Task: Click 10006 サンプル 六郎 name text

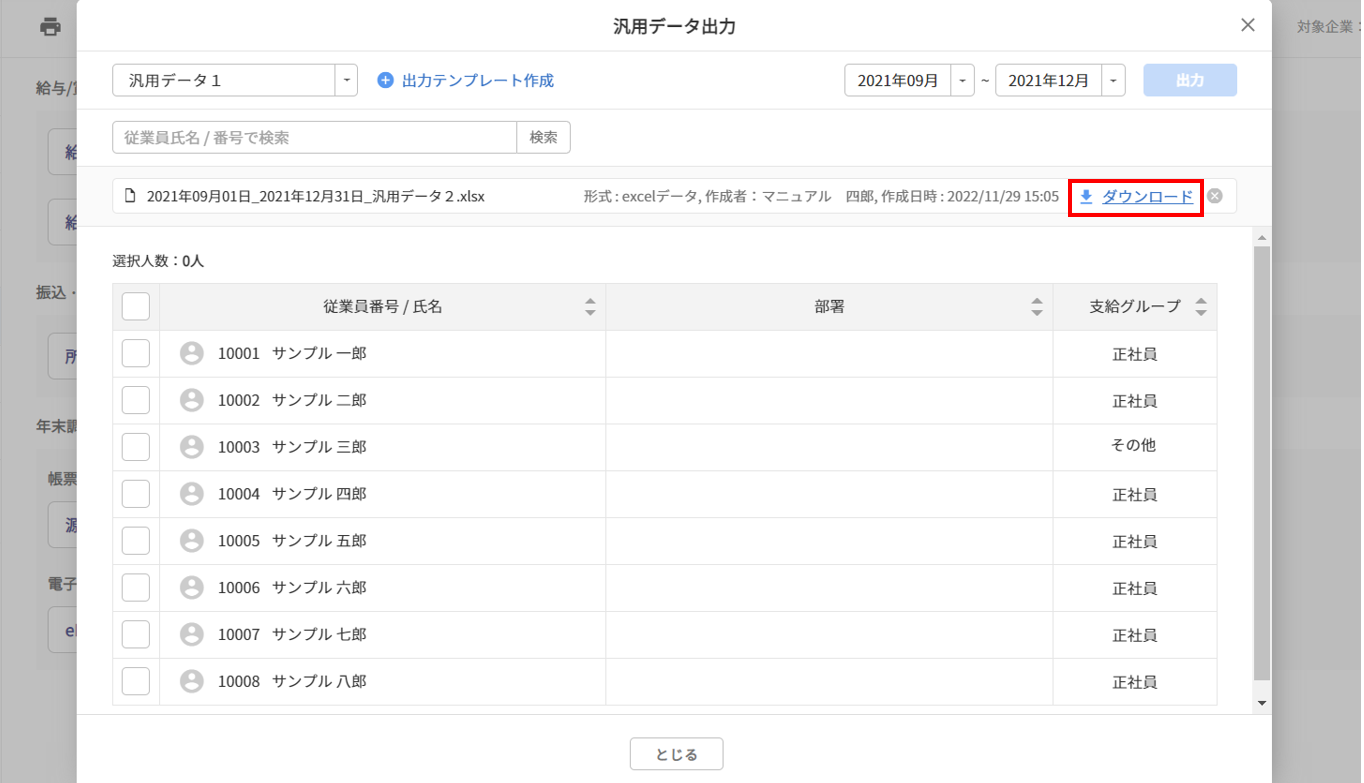Action: 292,587
